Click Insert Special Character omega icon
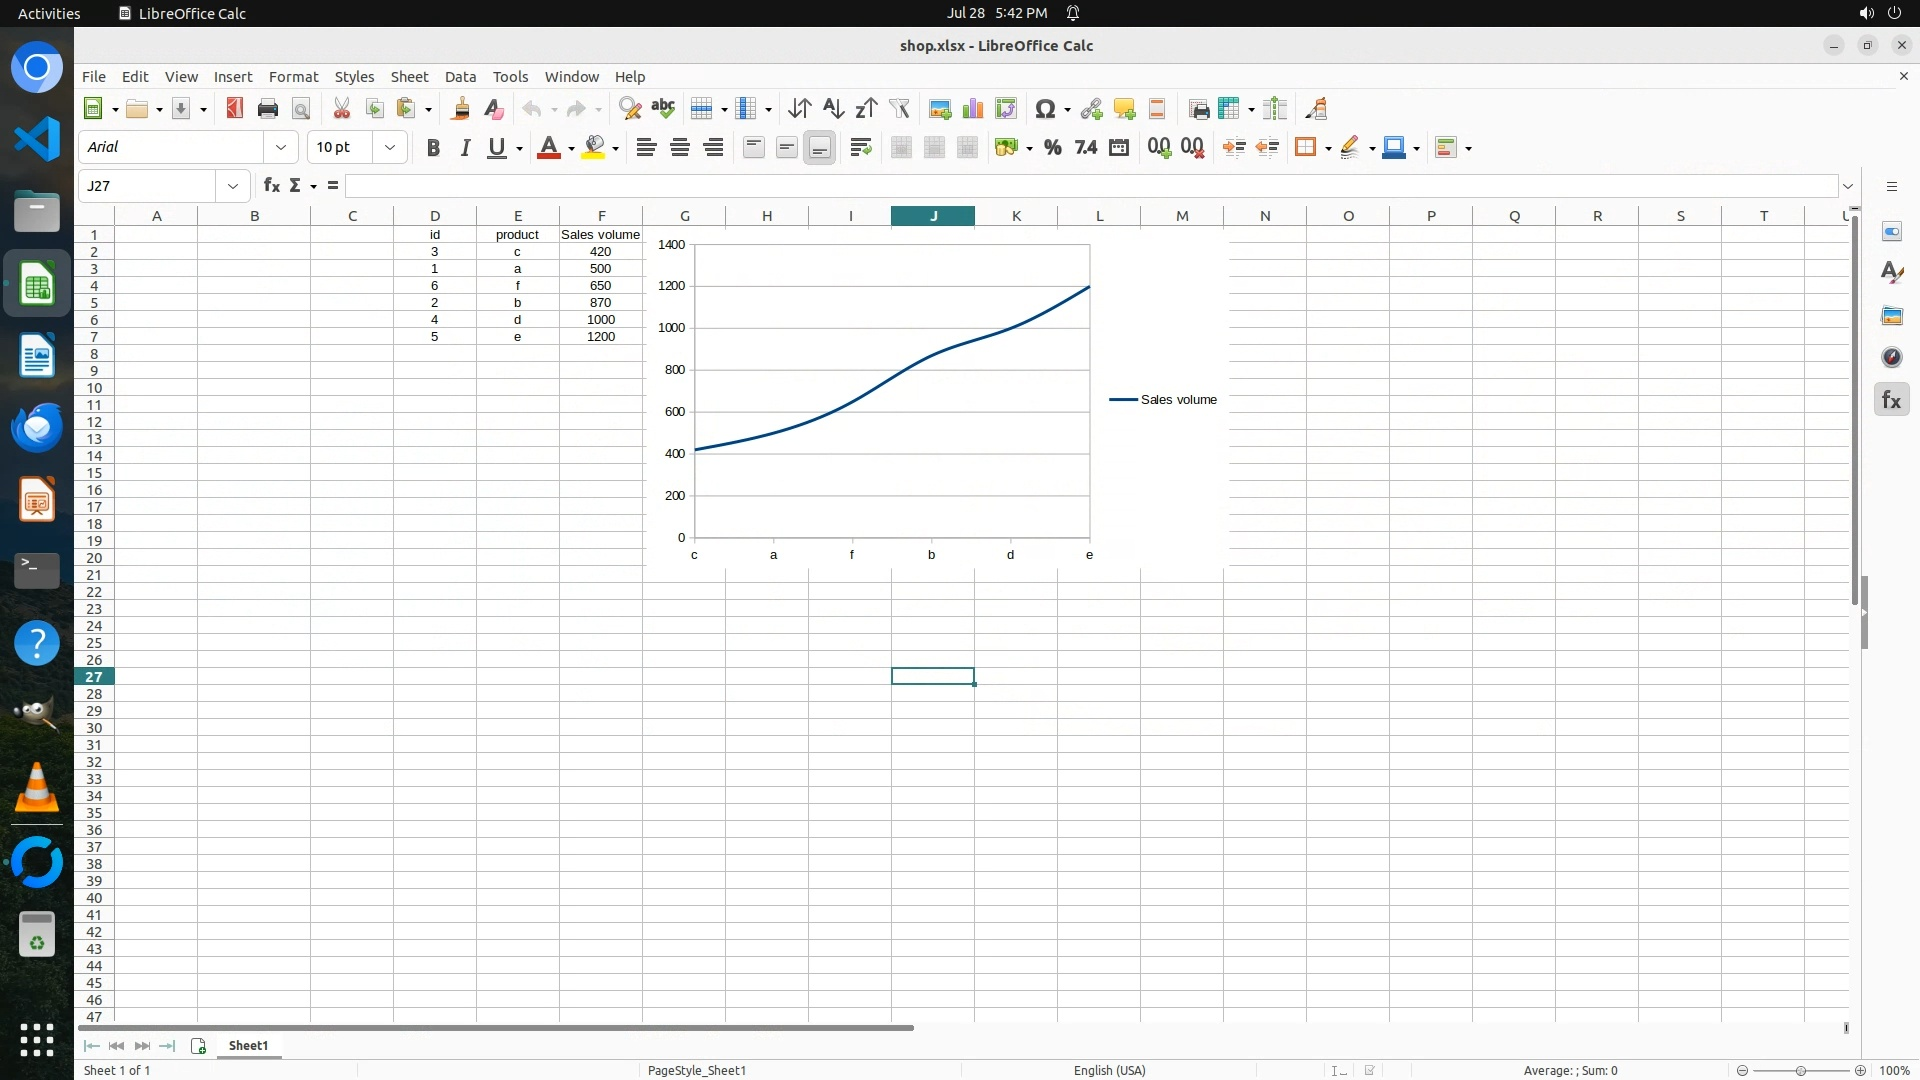The image size is (1920, 1080). [1045, 109]
